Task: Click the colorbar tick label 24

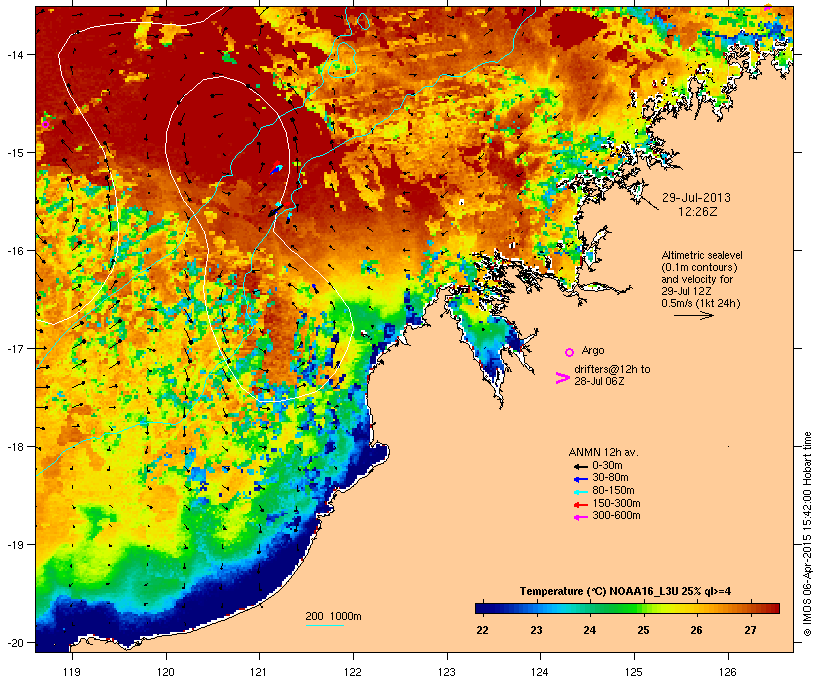Action: pyautogui.click(x=589, y=630)
